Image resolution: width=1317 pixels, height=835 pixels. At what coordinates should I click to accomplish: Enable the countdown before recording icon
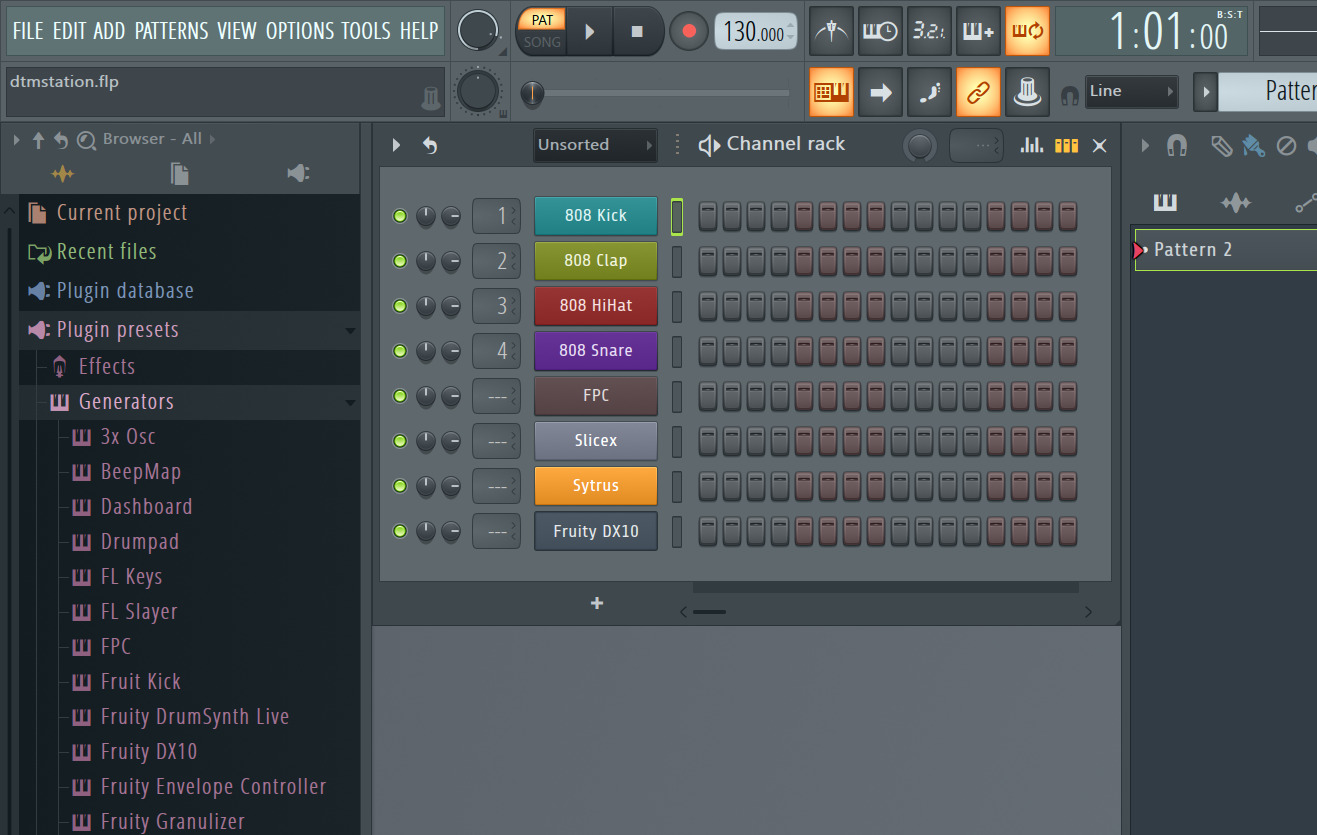click(930, 31)
